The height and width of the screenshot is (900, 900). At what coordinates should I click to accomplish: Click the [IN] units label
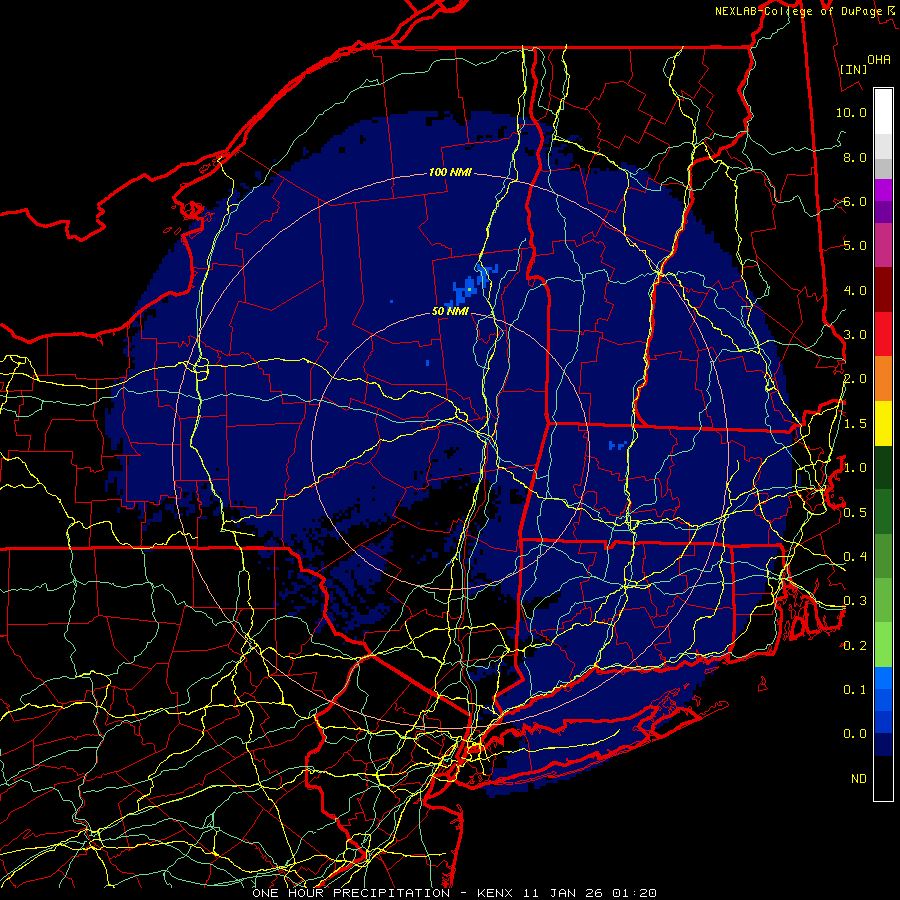pyautogui.click(x=854, y=69)
